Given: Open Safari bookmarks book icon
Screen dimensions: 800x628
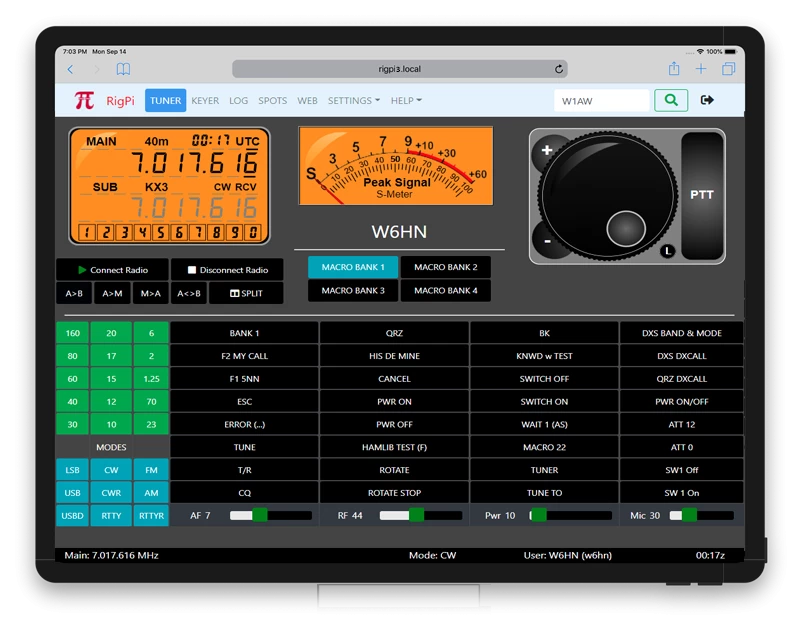Looking at the screenshot, I should 123,69.
